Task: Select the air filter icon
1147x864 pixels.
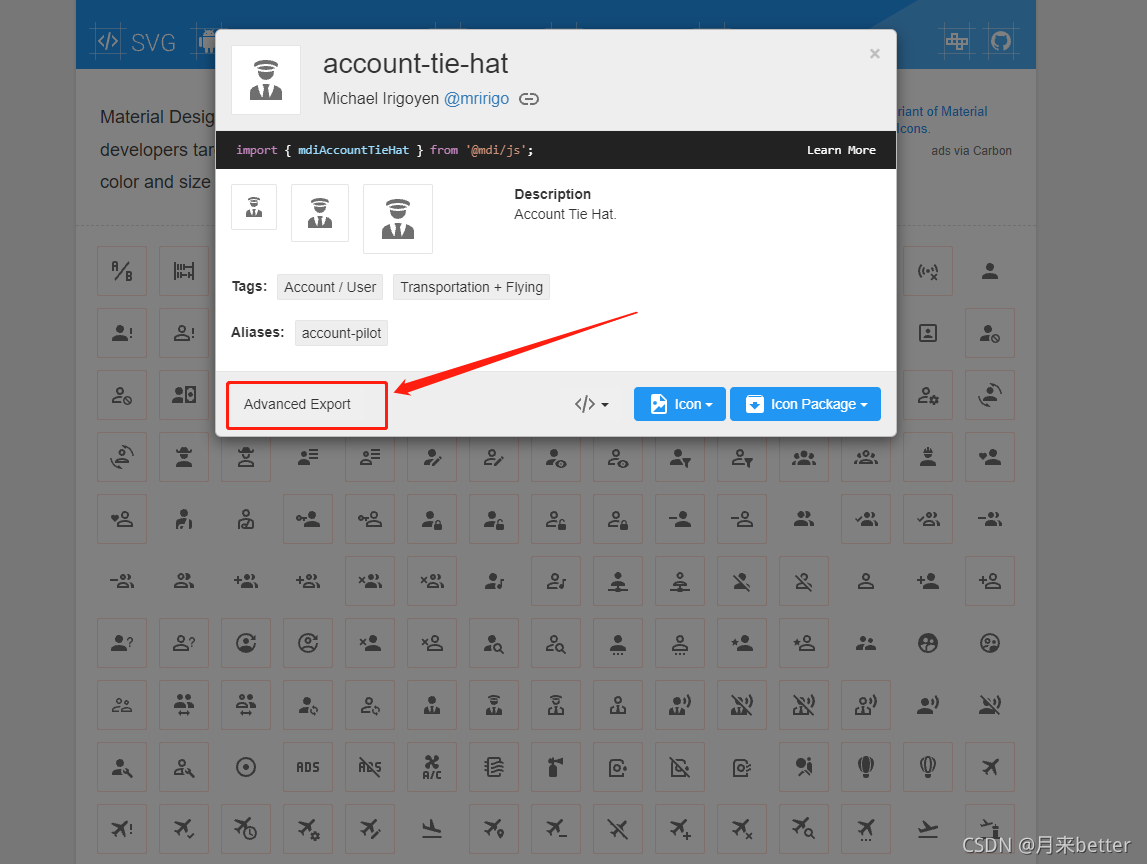Action: pyautogui.click(x=494, y=767)
